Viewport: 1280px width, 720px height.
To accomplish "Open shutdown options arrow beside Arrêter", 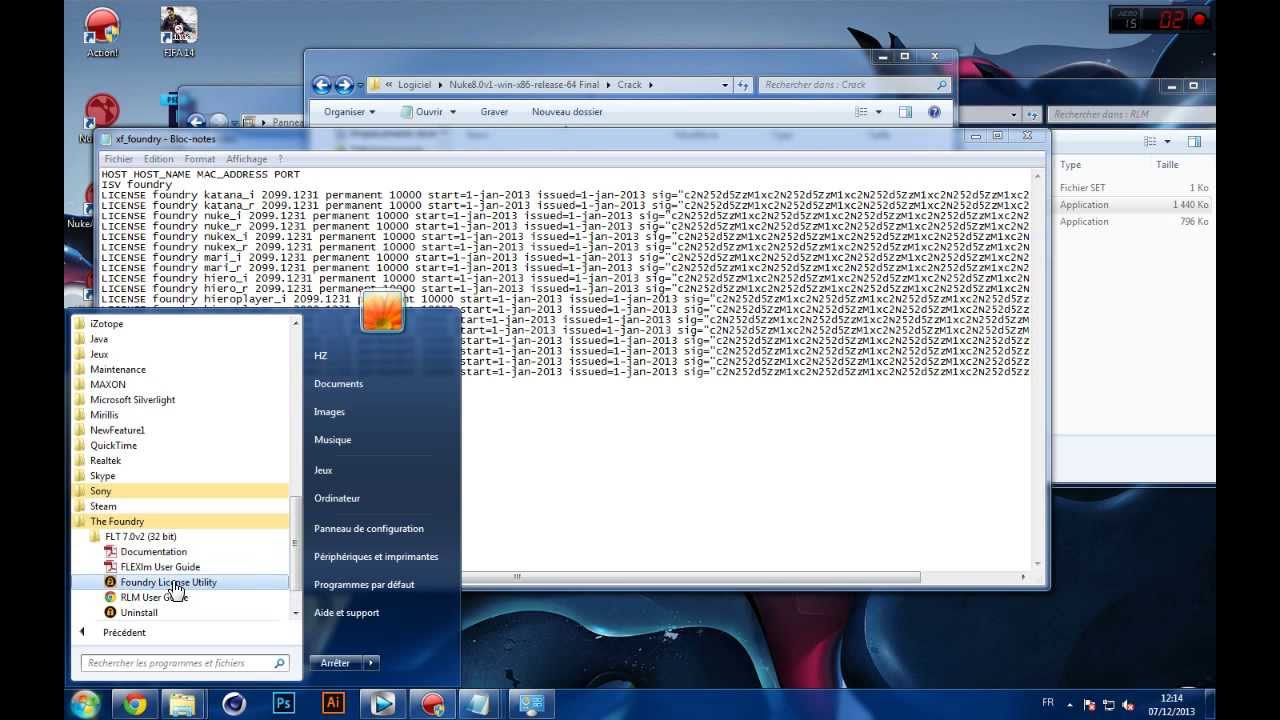I will pyautogui.click(x=371, y=663).
